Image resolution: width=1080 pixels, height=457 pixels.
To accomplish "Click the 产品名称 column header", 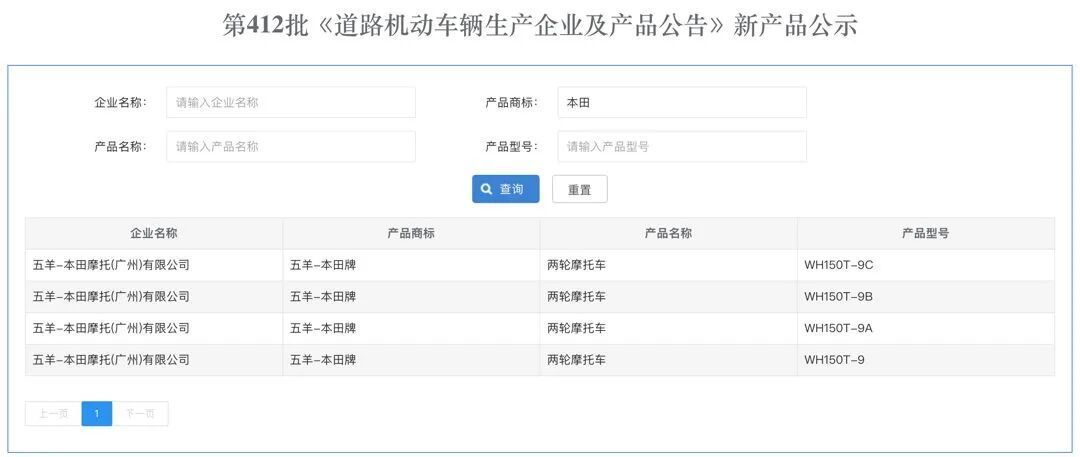I will pos(669,233).
